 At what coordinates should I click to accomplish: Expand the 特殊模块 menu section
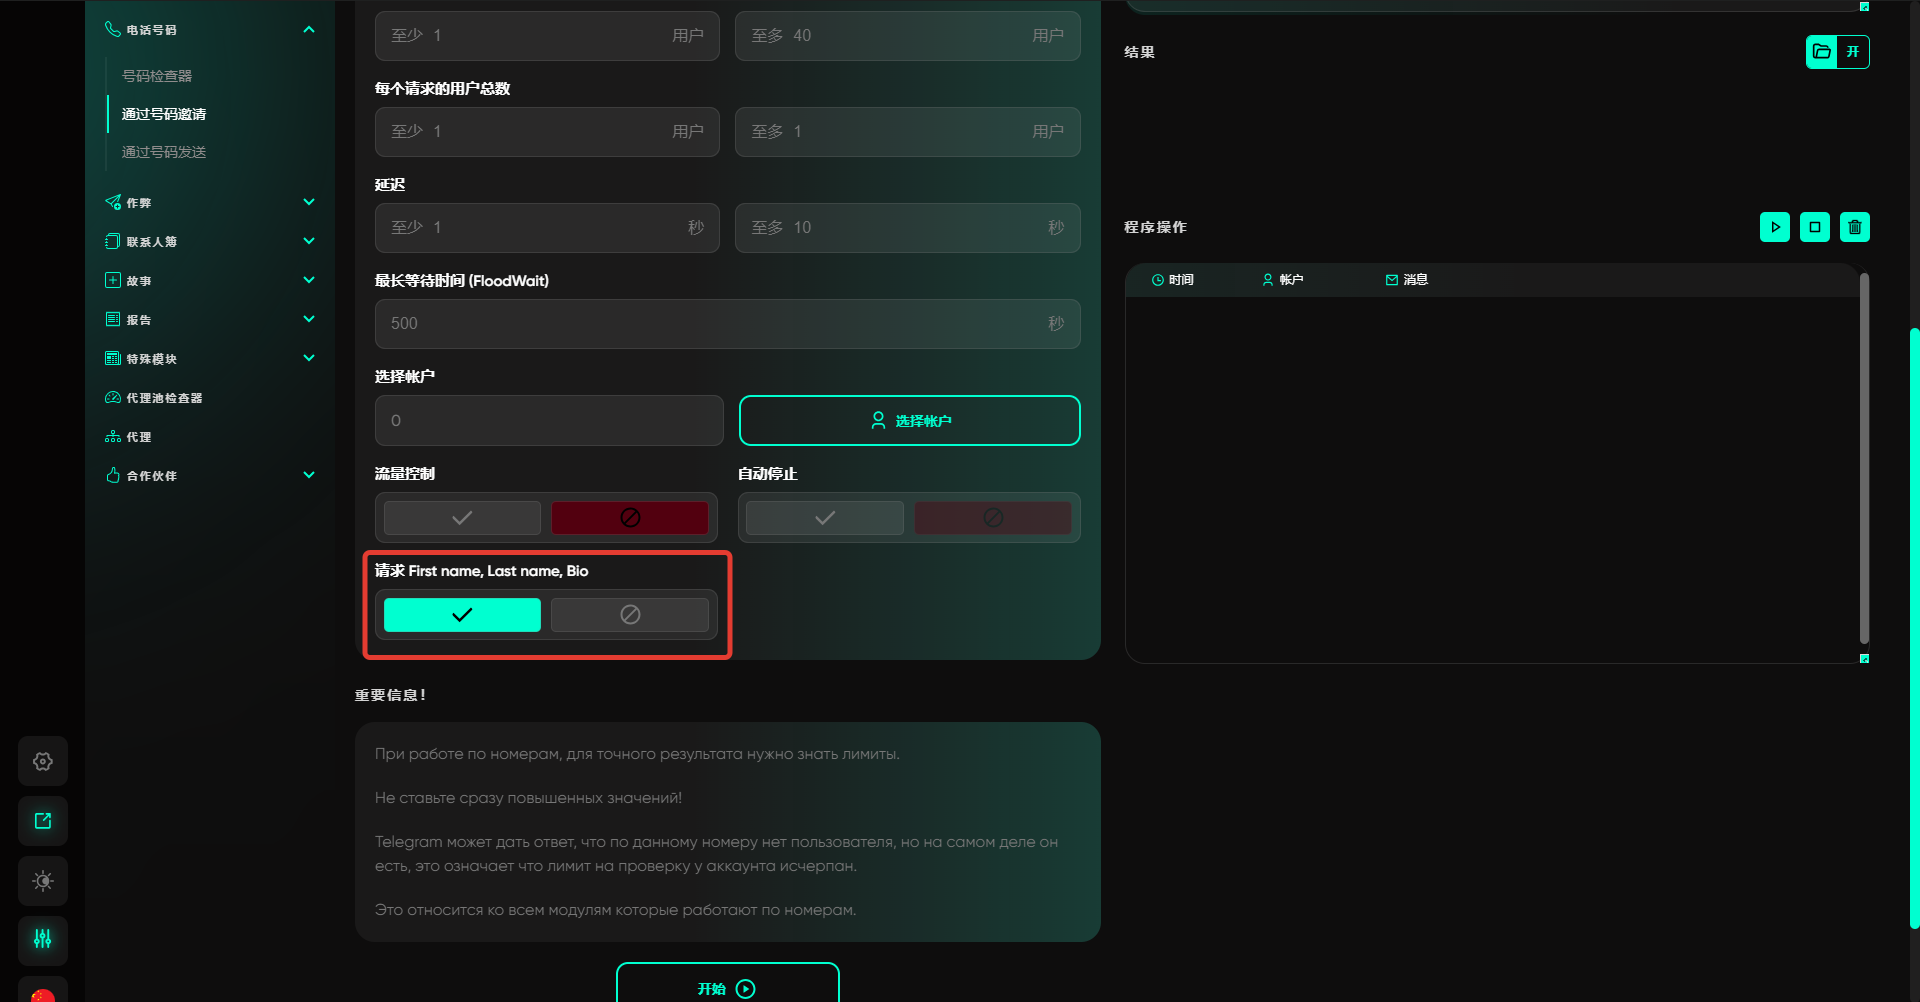pyautogui.click(x=309, y=358)
